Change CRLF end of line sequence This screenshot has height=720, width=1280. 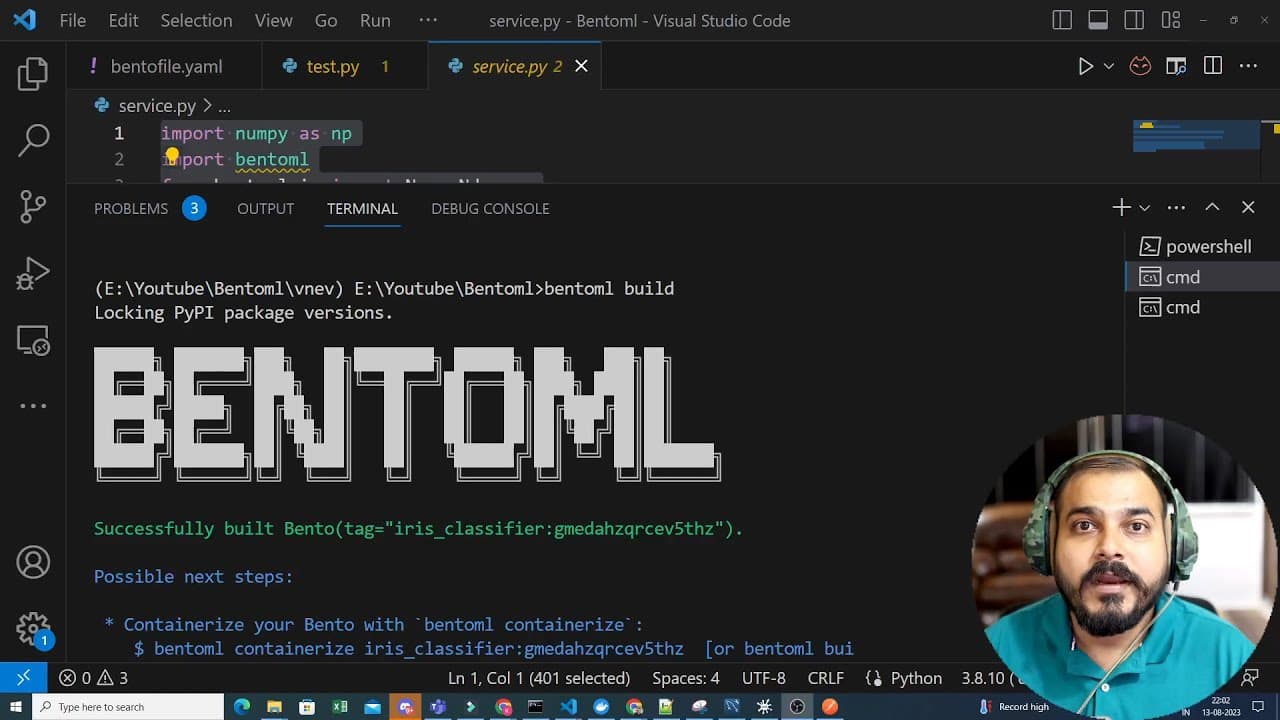click(x=826, y=678)
